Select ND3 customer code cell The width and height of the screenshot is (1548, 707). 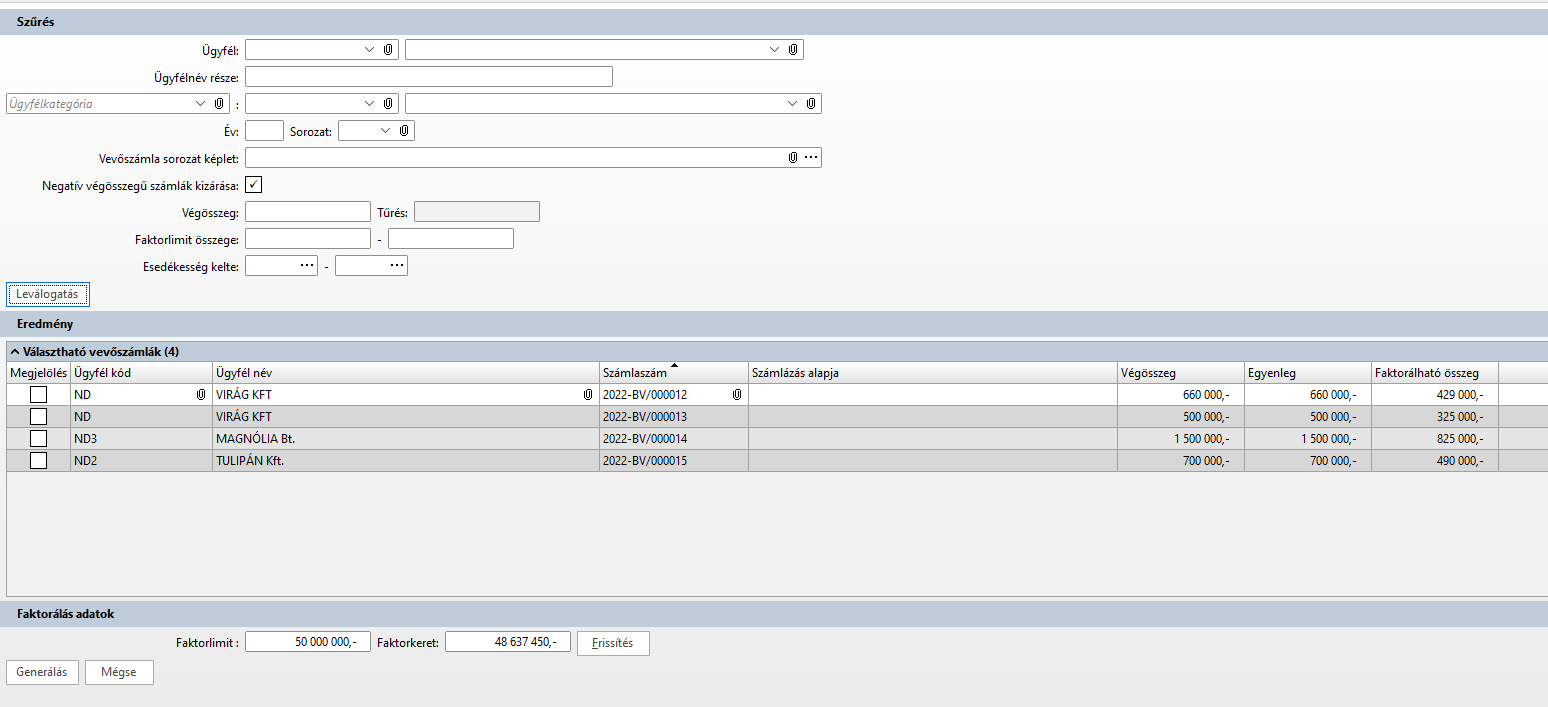click(141, 439)
